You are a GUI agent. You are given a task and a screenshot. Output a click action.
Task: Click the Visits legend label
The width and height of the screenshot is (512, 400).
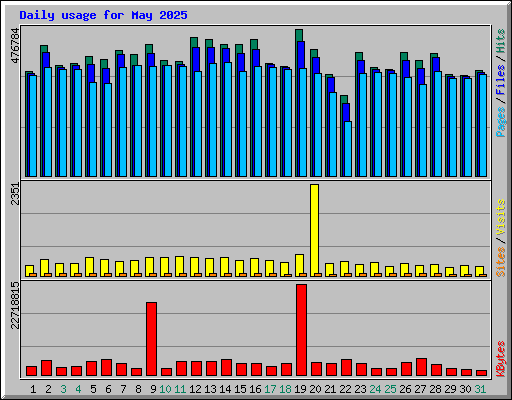pyautogui.click(x=501, y=218)
